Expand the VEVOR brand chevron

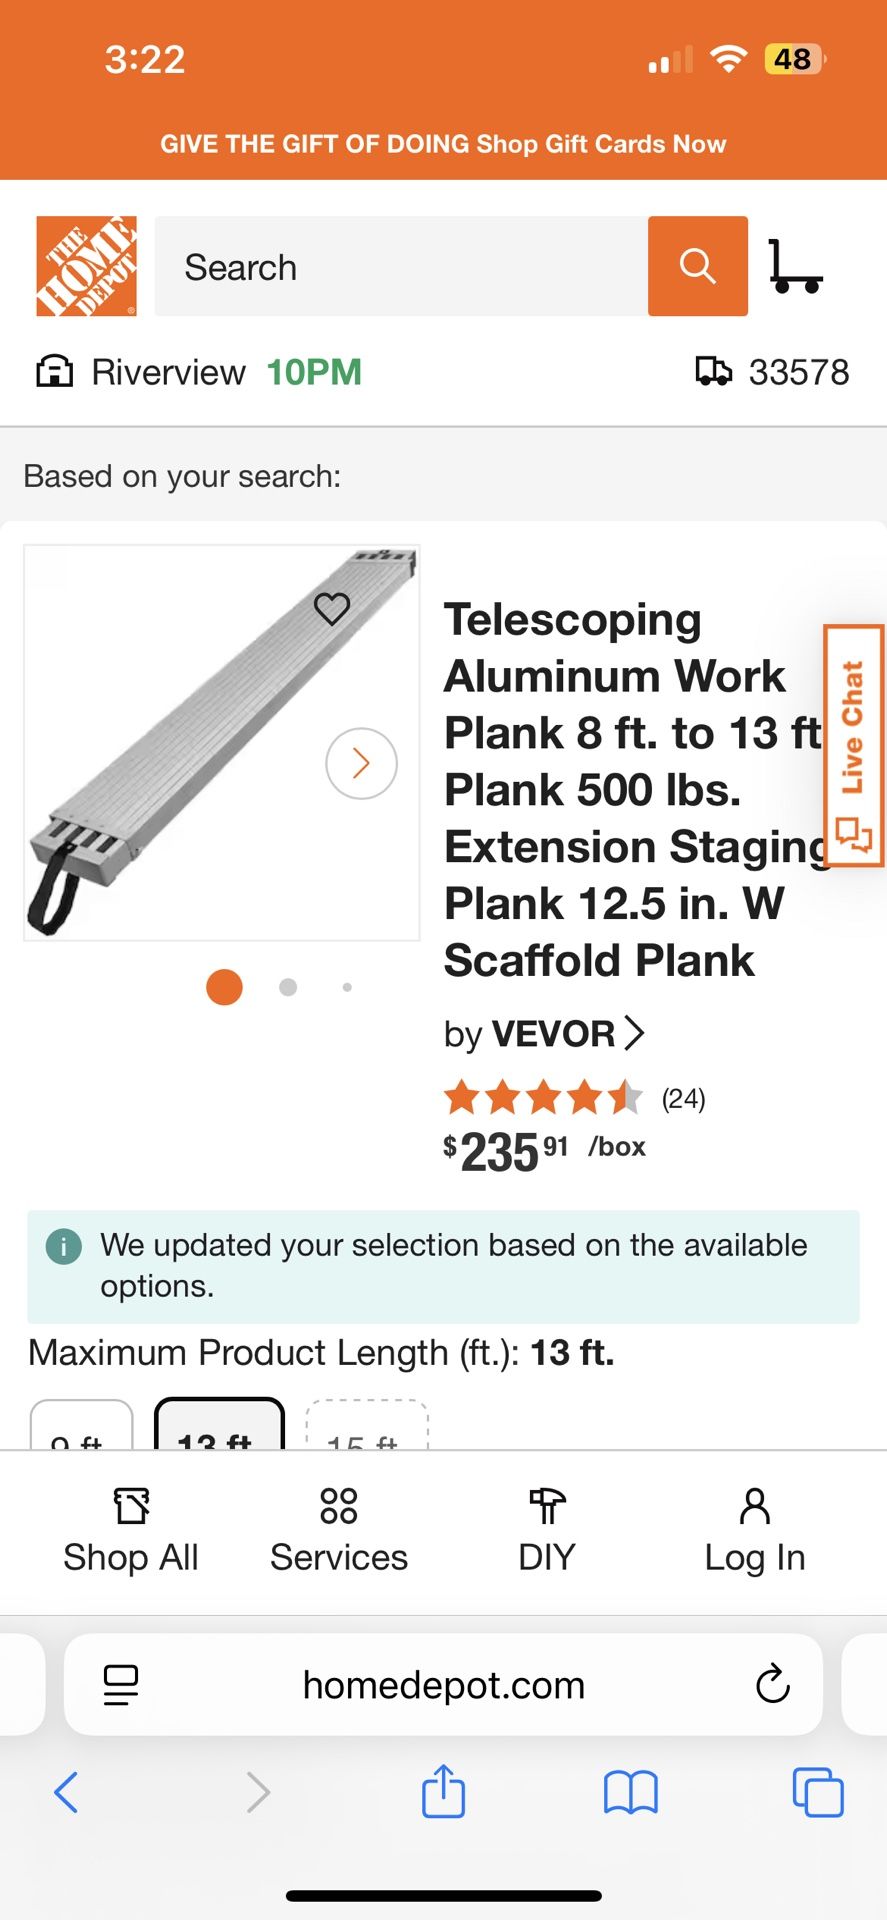click(x=637, y=1033)
